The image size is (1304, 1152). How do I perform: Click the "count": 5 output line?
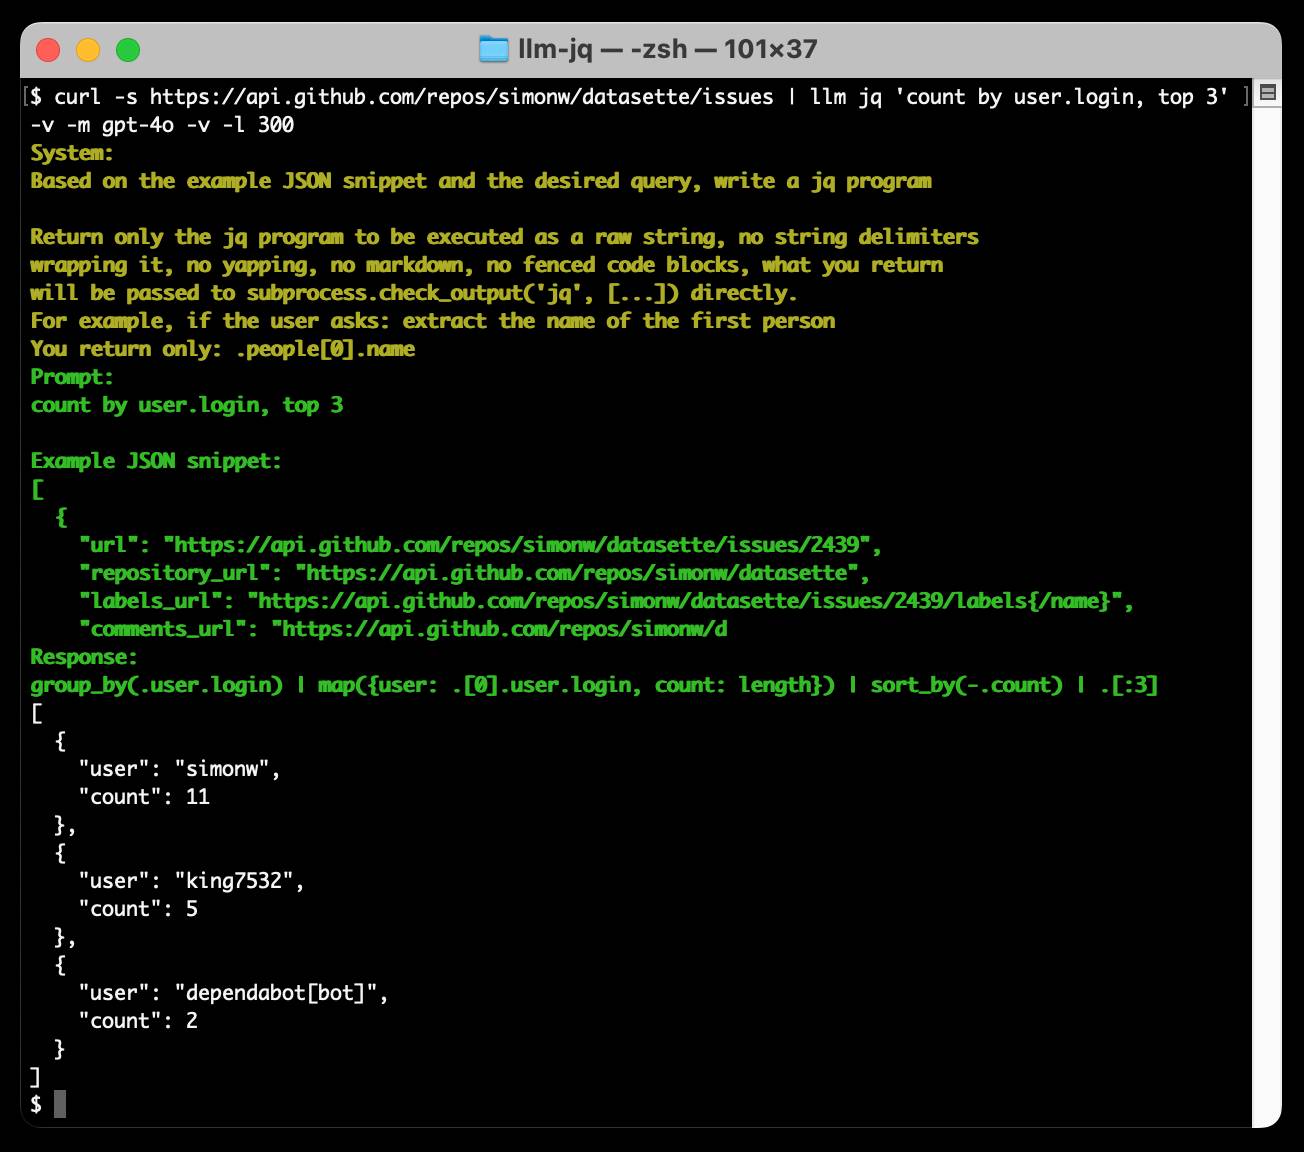point(139,909)
